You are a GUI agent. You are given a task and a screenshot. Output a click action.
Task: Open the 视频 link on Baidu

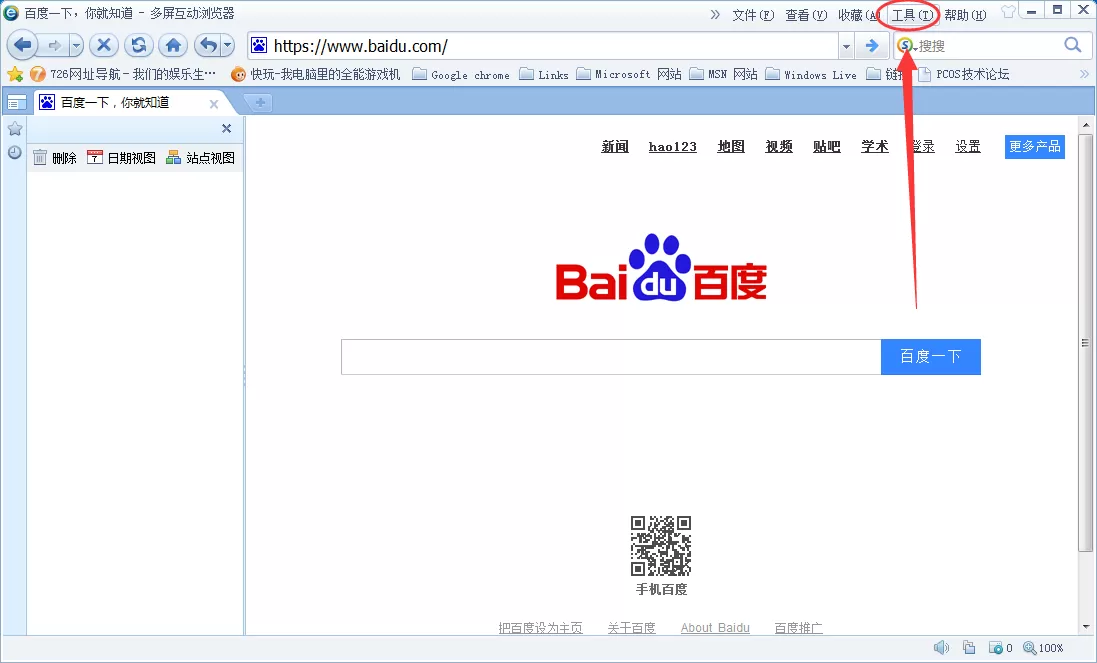(779, 146)
